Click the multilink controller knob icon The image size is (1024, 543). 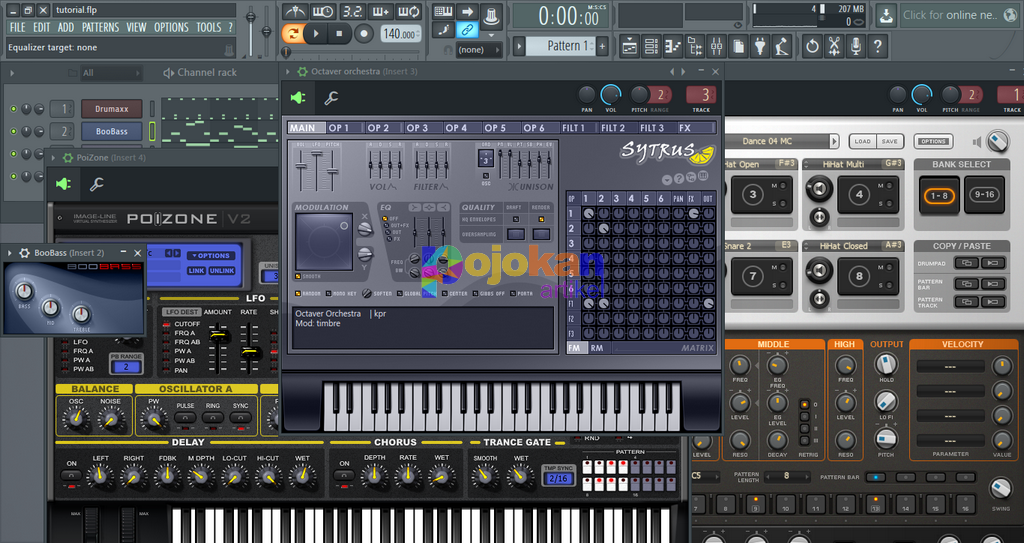[x=491, y=15]
